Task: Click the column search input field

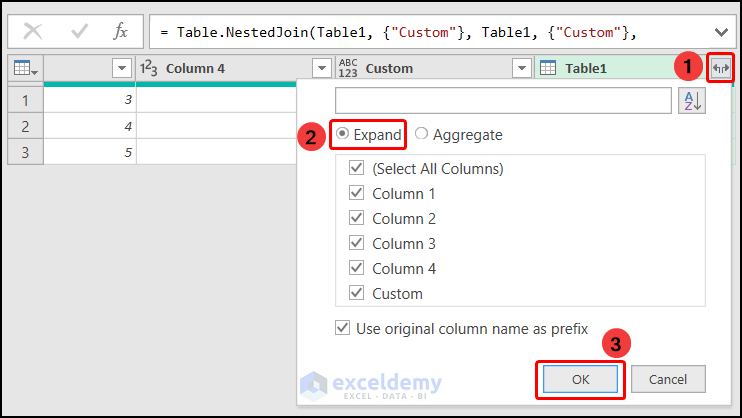Action: pyautogui.click(x=503, y=100)
